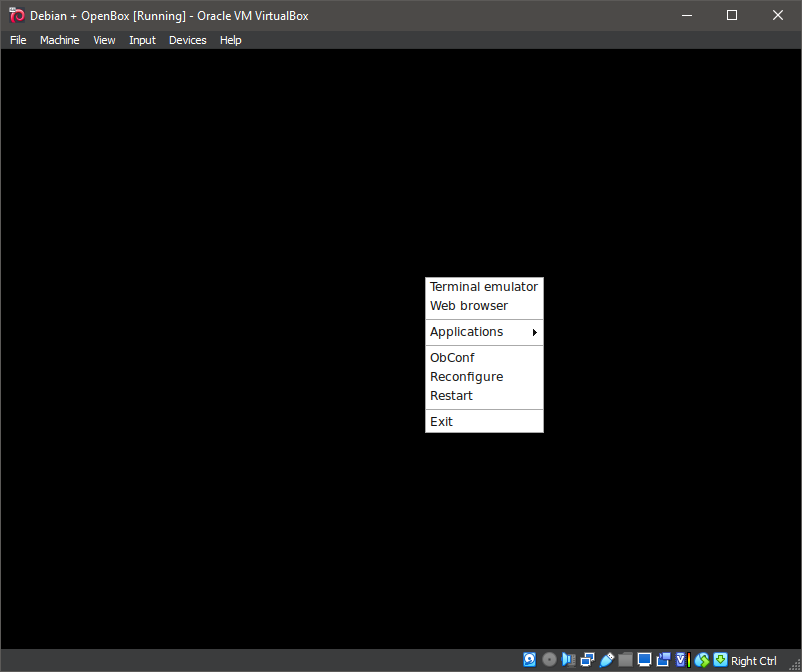Toggle the keyboard capture status icon

(720, 660)
